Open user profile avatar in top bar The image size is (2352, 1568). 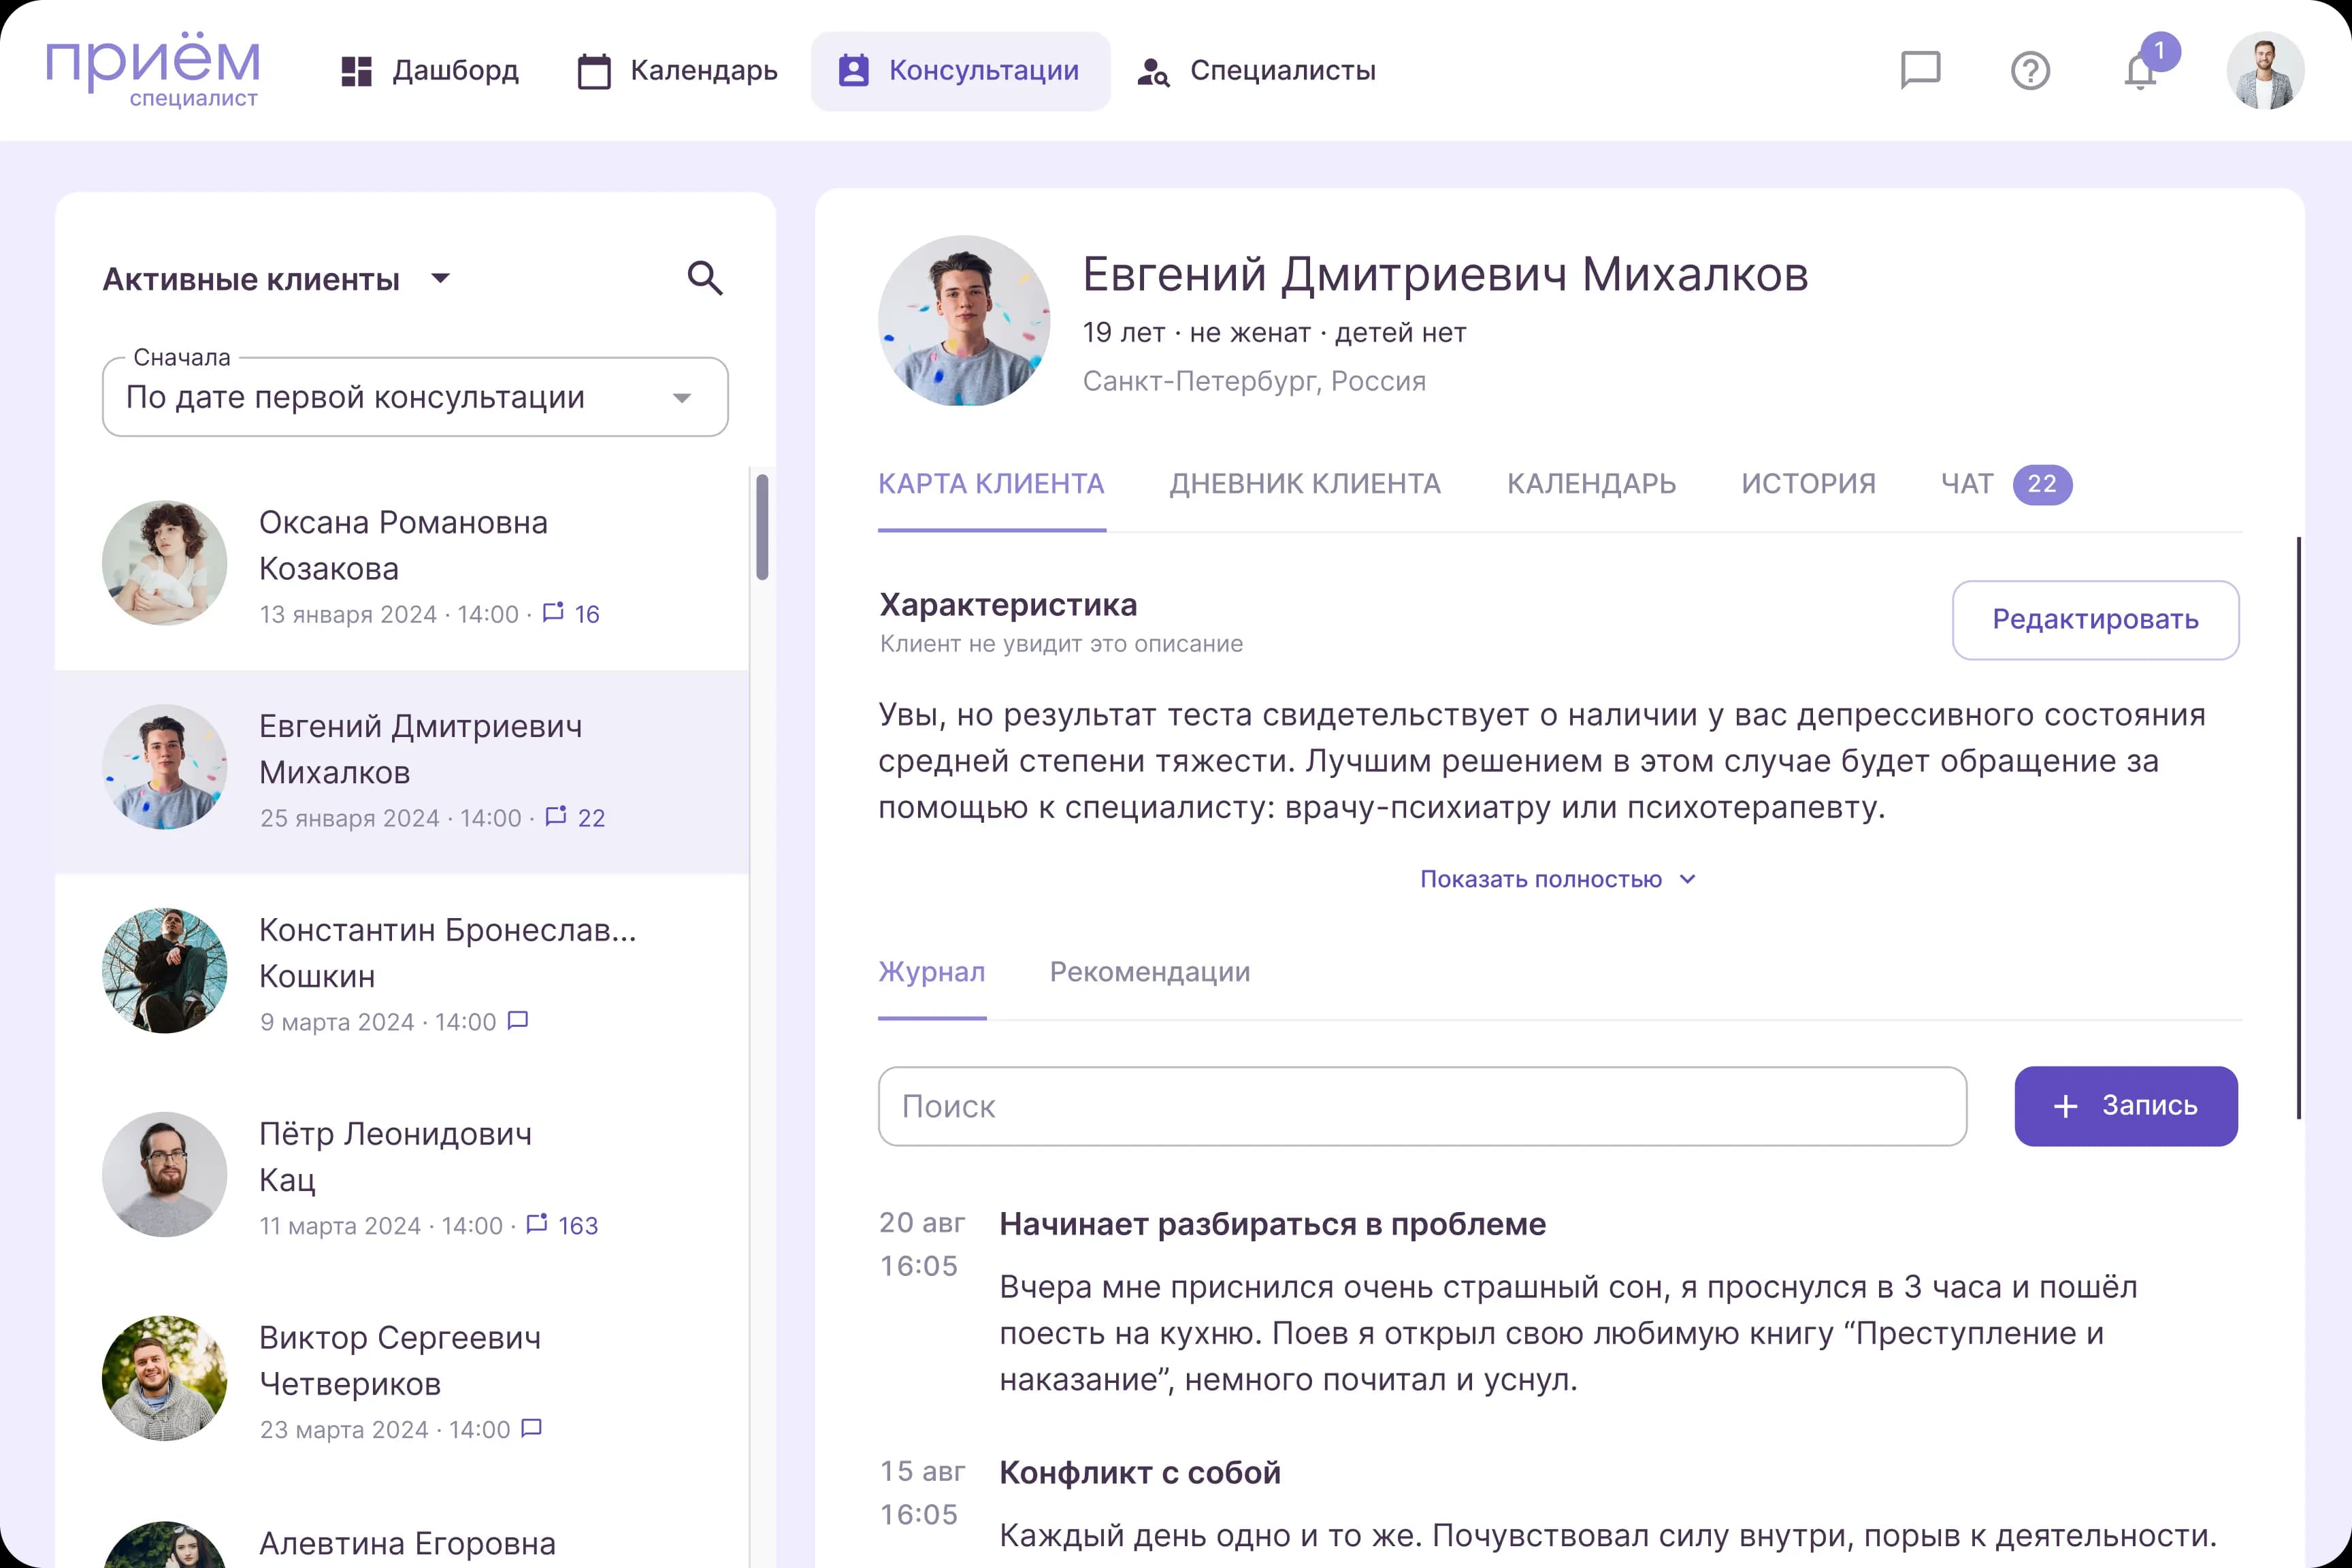2265,71
